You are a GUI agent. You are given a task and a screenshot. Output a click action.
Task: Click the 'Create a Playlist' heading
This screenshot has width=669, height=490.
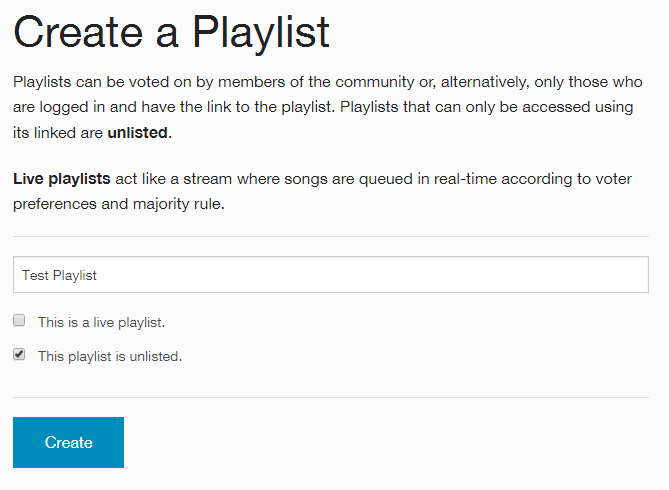click(171, 33)
